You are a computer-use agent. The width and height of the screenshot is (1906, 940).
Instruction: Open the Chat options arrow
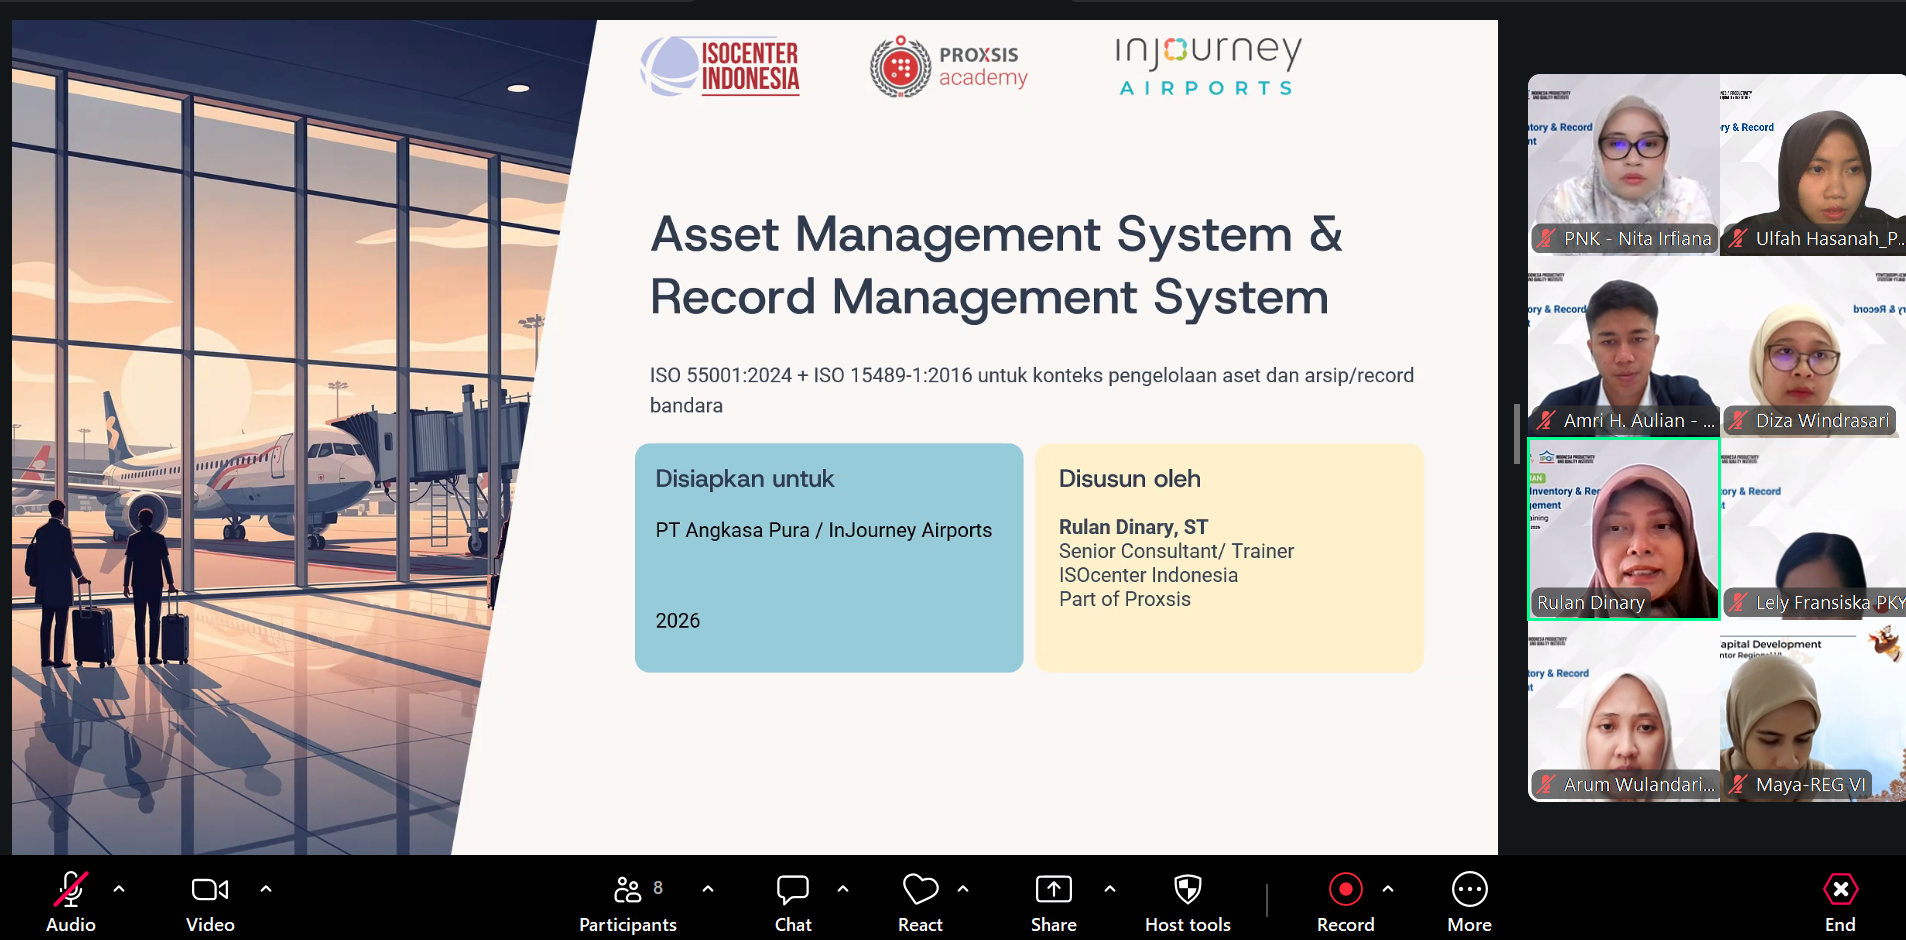pos(843,888)
